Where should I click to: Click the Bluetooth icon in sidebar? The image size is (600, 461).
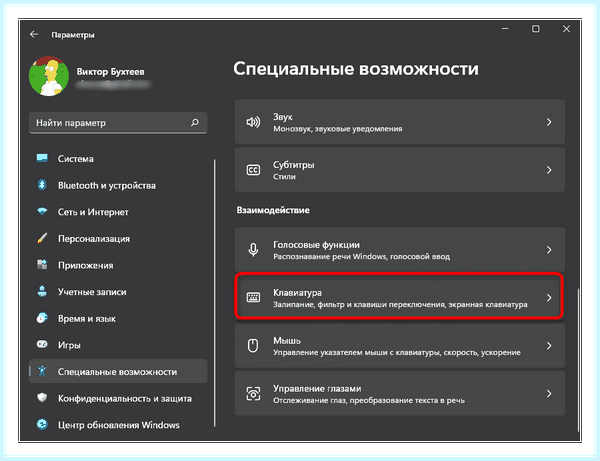(42, 185)
